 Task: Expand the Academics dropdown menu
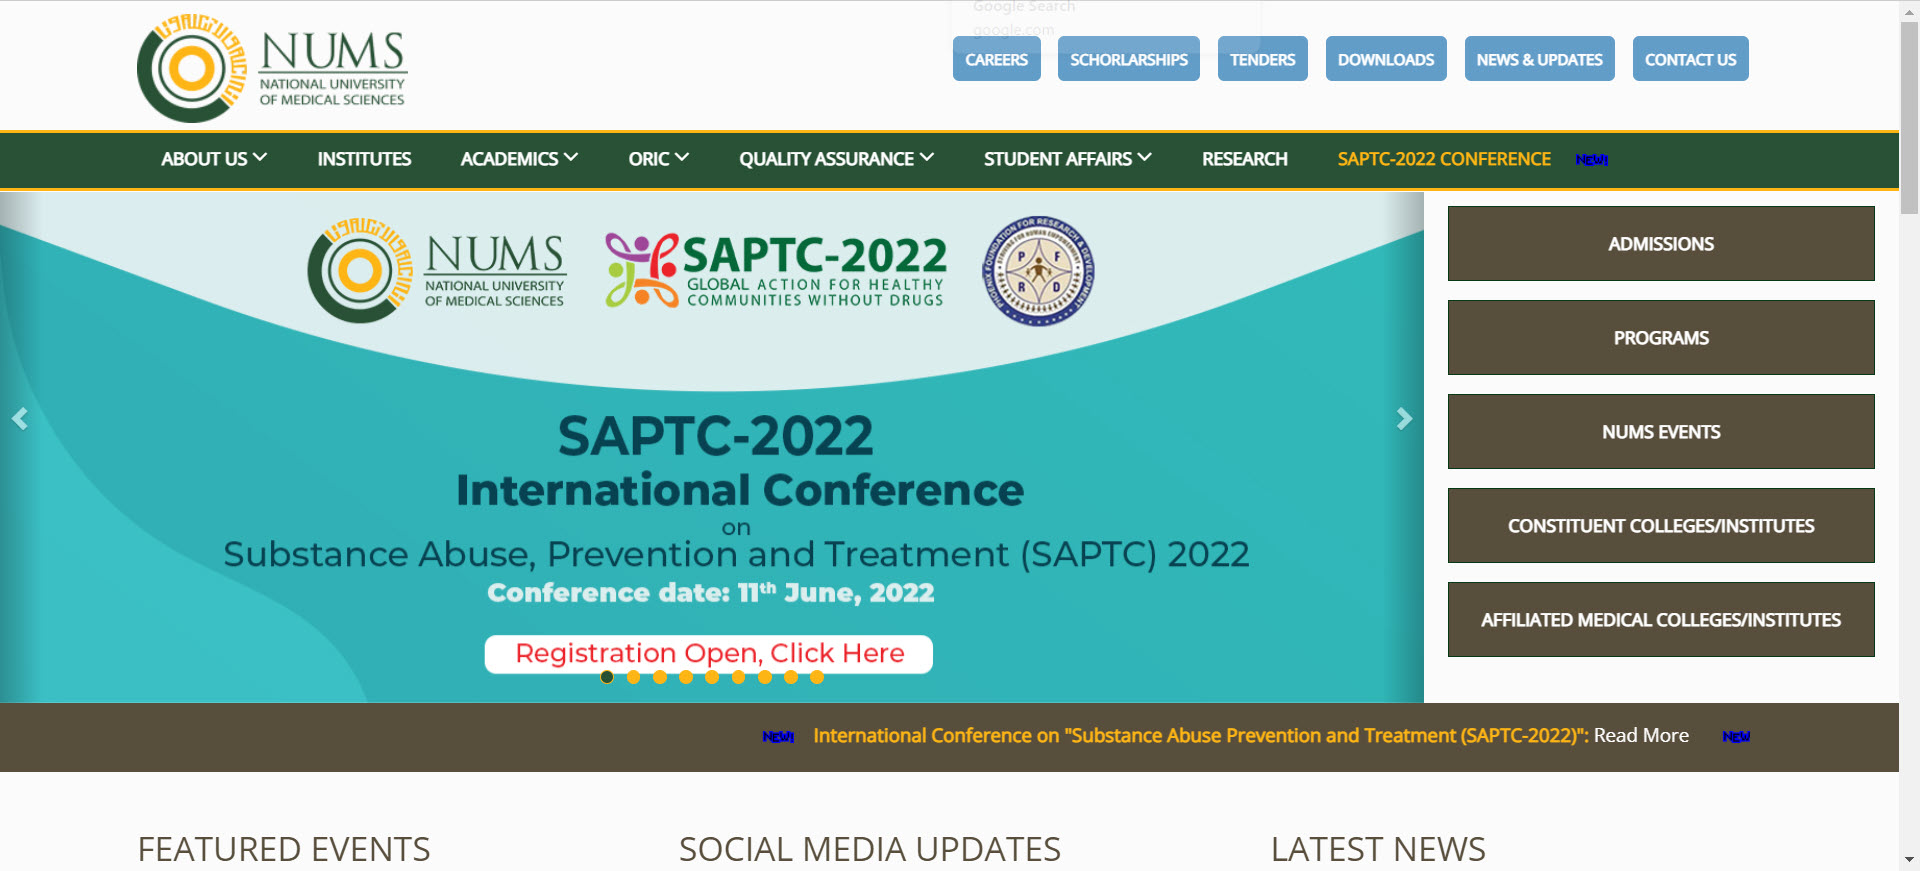pyautogui.click(x=519, y=159)
